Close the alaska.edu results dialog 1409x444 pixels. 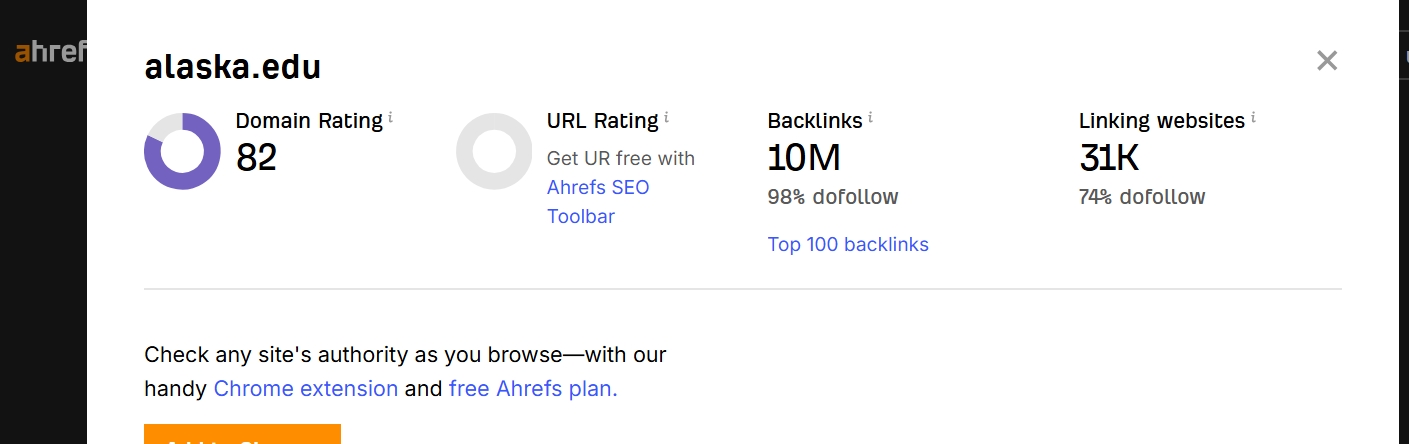(1327, 61)
